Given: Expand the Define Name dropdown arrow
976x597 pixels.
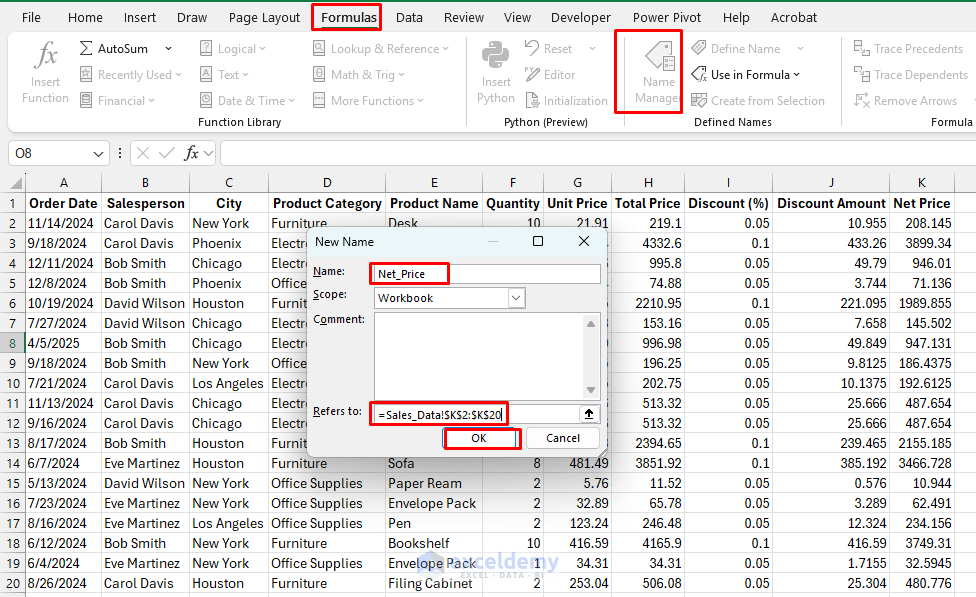Looking at the screenshot, I should (x=800, y=49).
